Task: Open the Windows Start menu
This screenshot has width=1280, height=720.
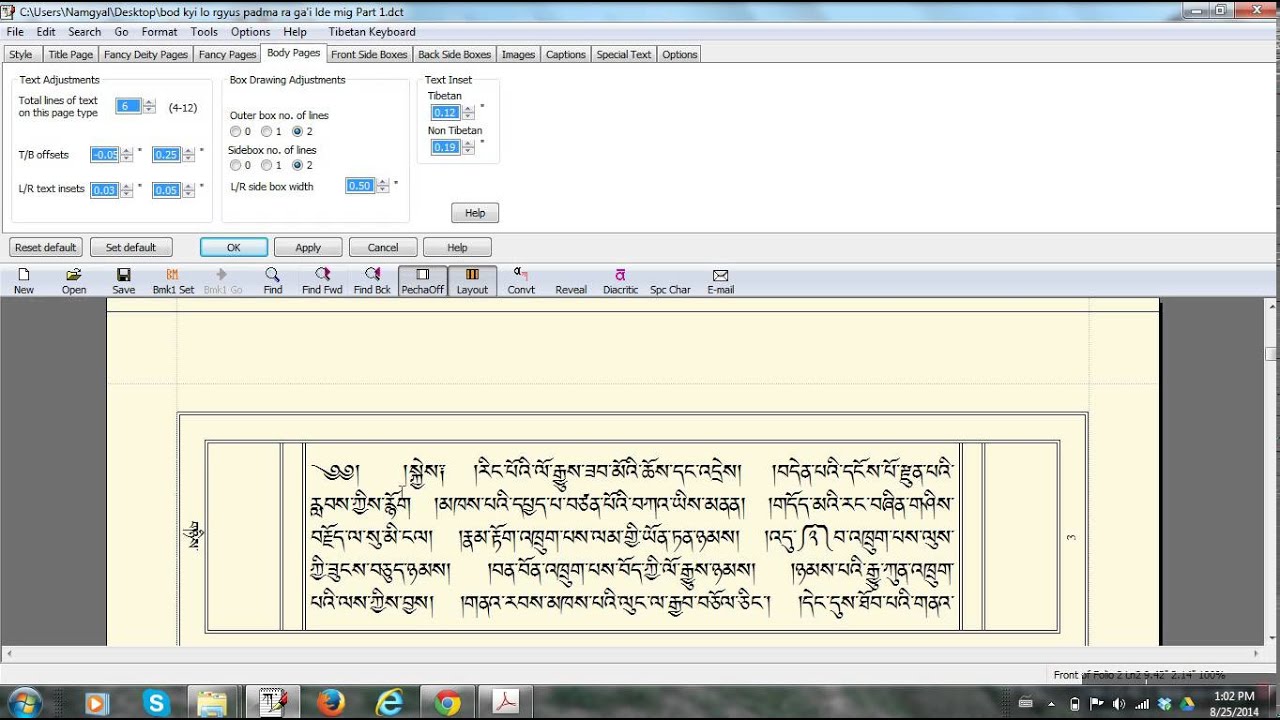Action: [24, 702]
